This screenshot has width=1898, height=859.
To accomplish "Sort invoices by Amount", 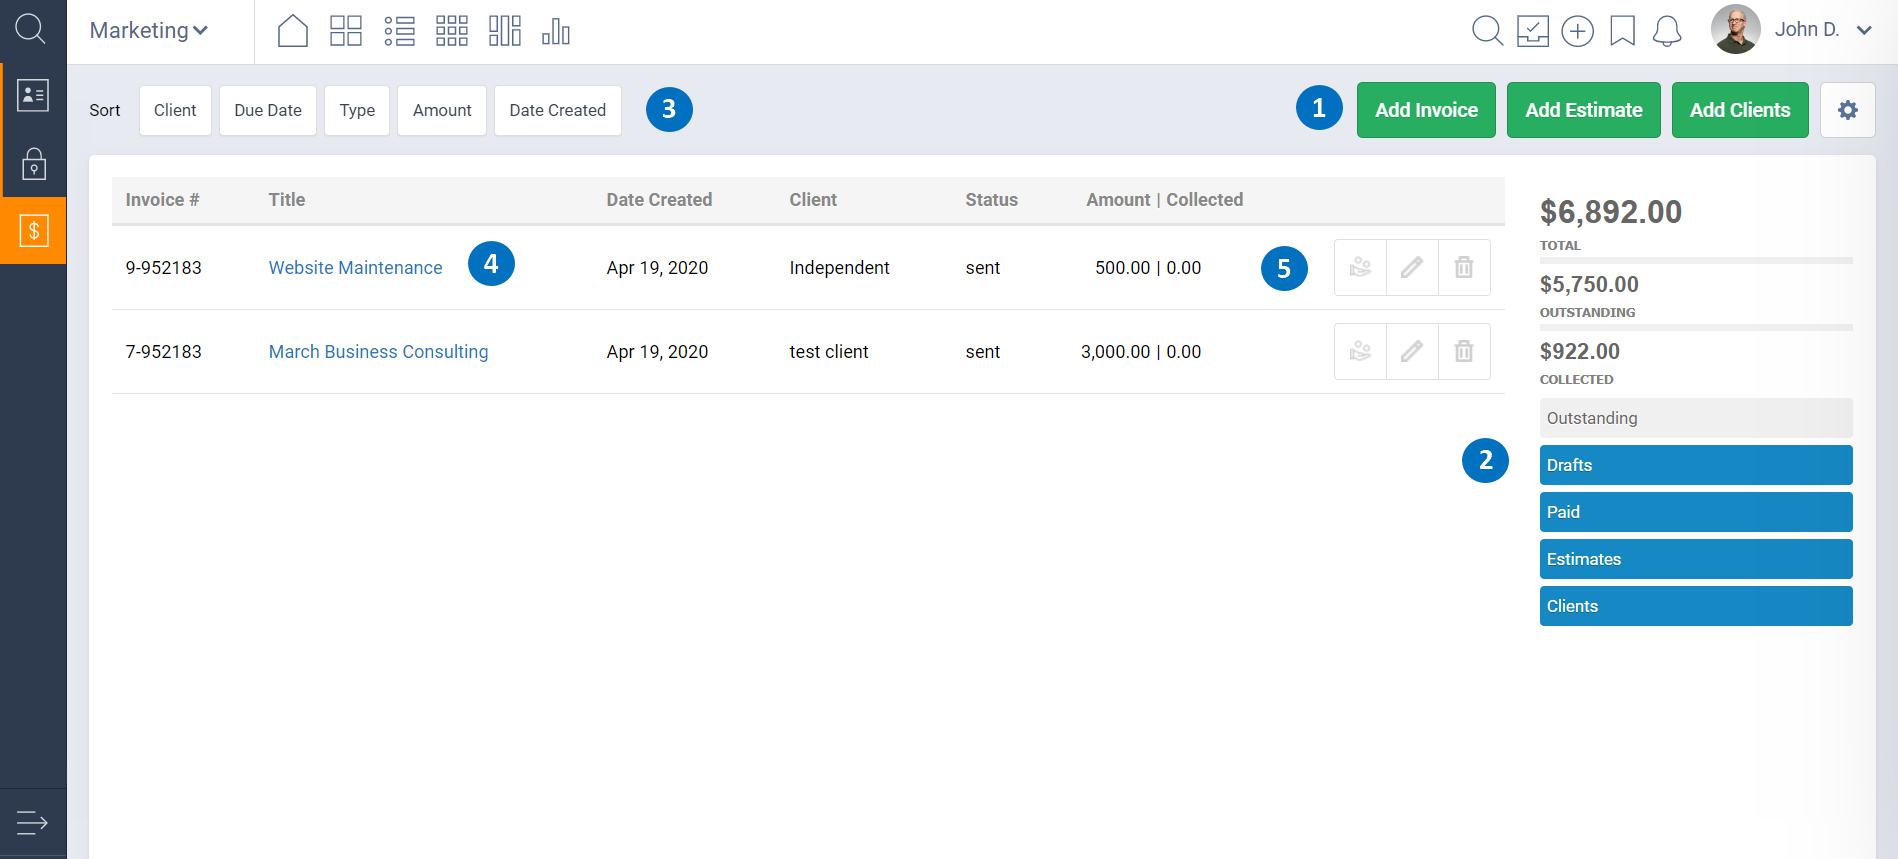I will point(441,110).
